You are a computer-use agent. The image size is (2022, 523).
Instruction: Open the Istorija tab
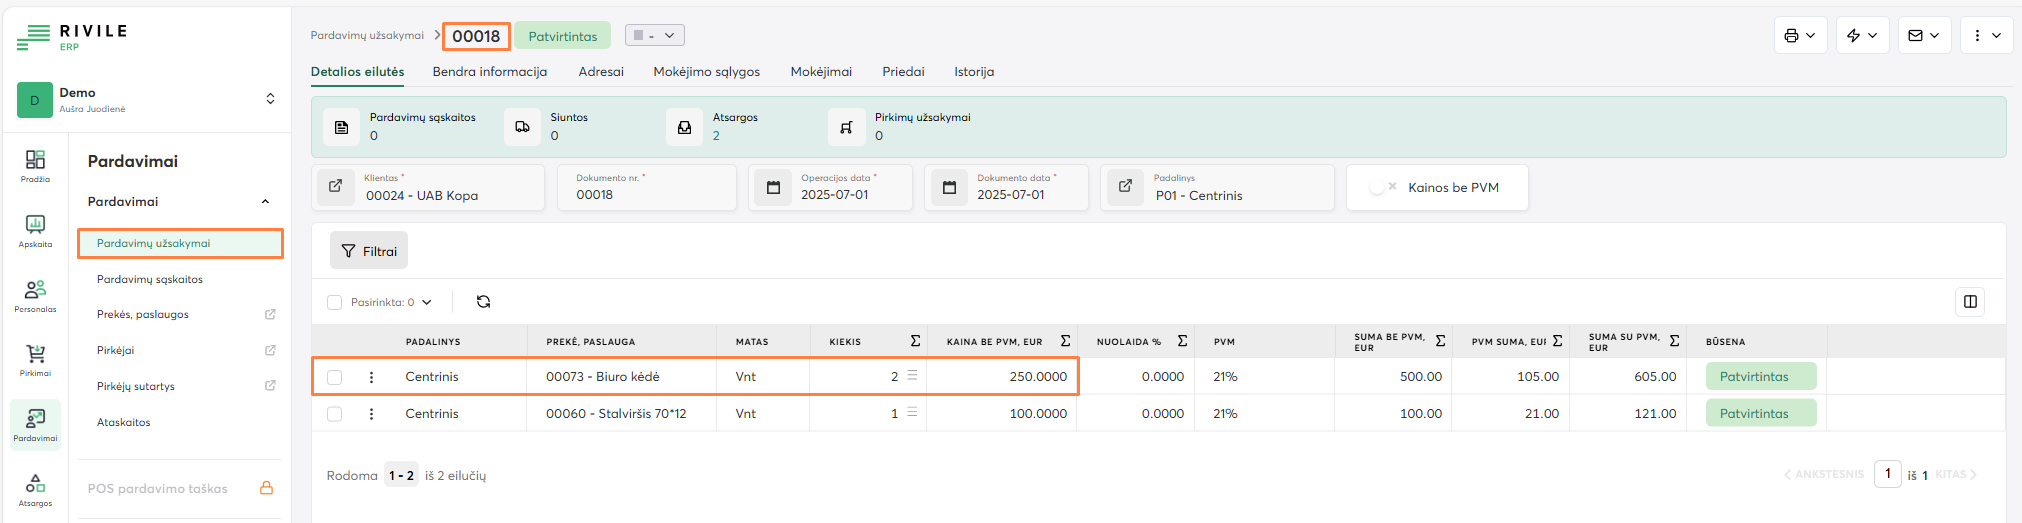(x=973, y=72)
